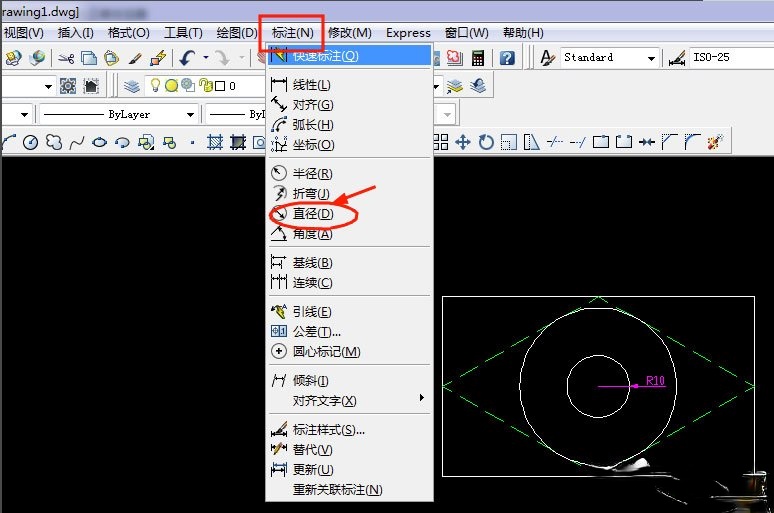Choose 直径(D) dimension menu item
Screen dimensions: 774x513
point(349,214)
